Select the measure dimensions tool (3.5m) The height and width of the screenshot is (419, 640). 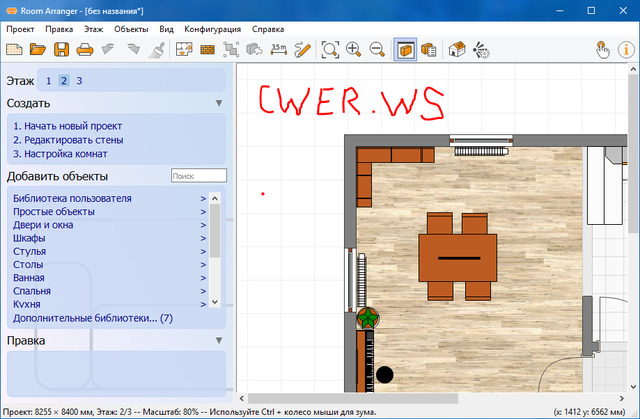pos(279,49)
